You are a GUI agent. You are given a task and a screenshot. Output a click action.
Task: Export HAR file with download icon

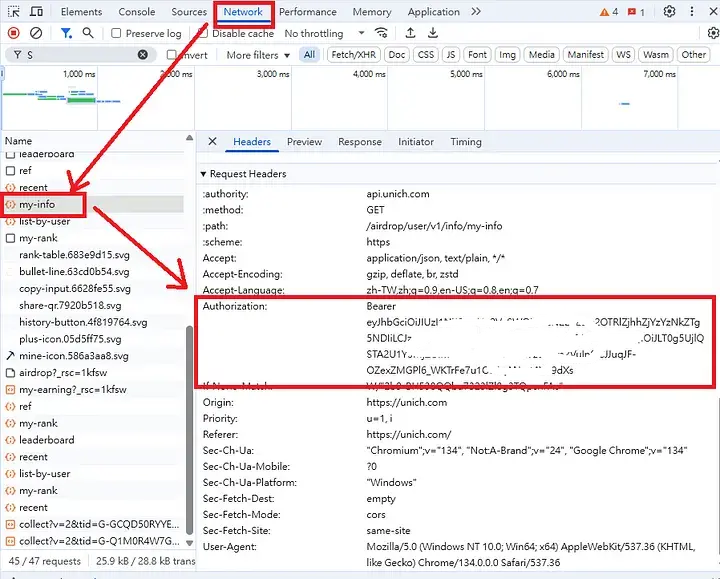pyautogui.click(x=433, y=33)
